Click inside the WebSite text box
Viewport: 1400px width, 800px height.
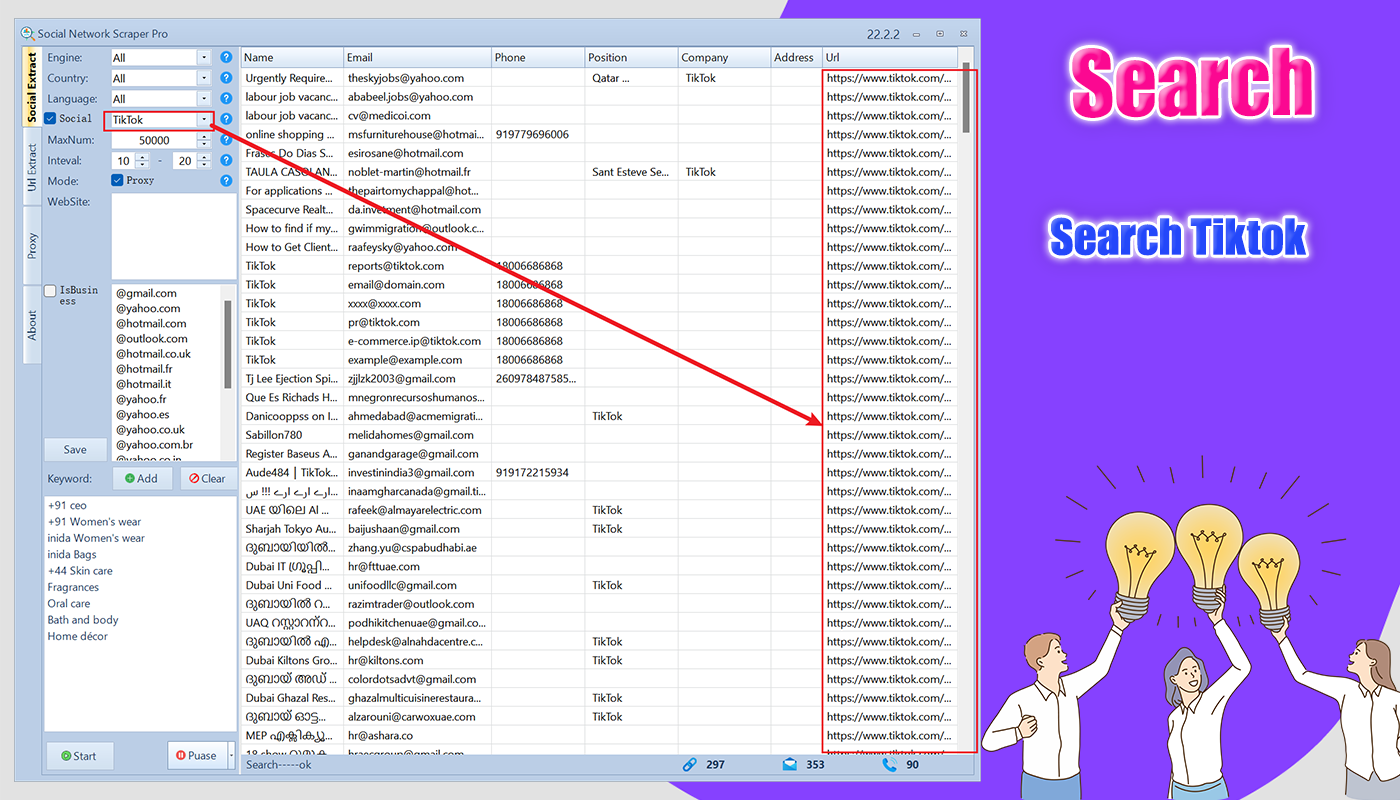click(x=173, y=236)
